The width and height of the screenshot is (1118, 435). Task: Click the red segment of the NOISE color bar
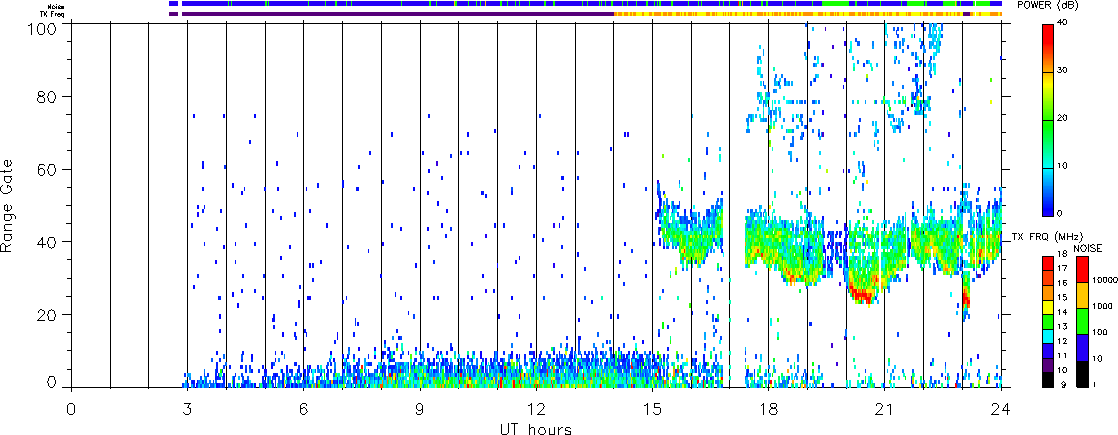coord(1082,269)
